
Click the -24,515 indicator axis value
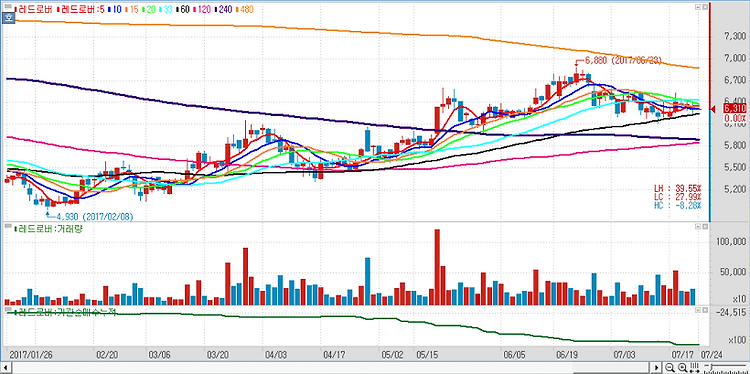732,312
